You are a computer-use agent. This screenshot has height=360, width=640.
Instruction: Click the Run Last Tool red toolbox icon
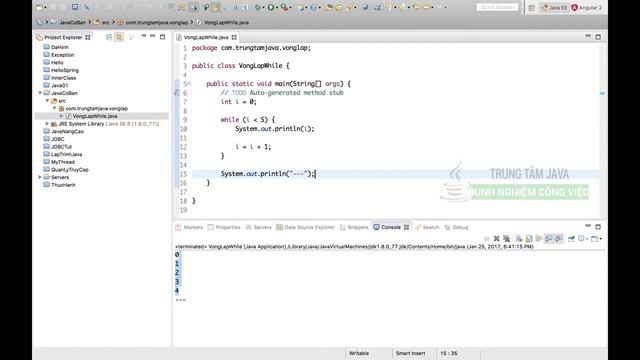click(284, 7)
